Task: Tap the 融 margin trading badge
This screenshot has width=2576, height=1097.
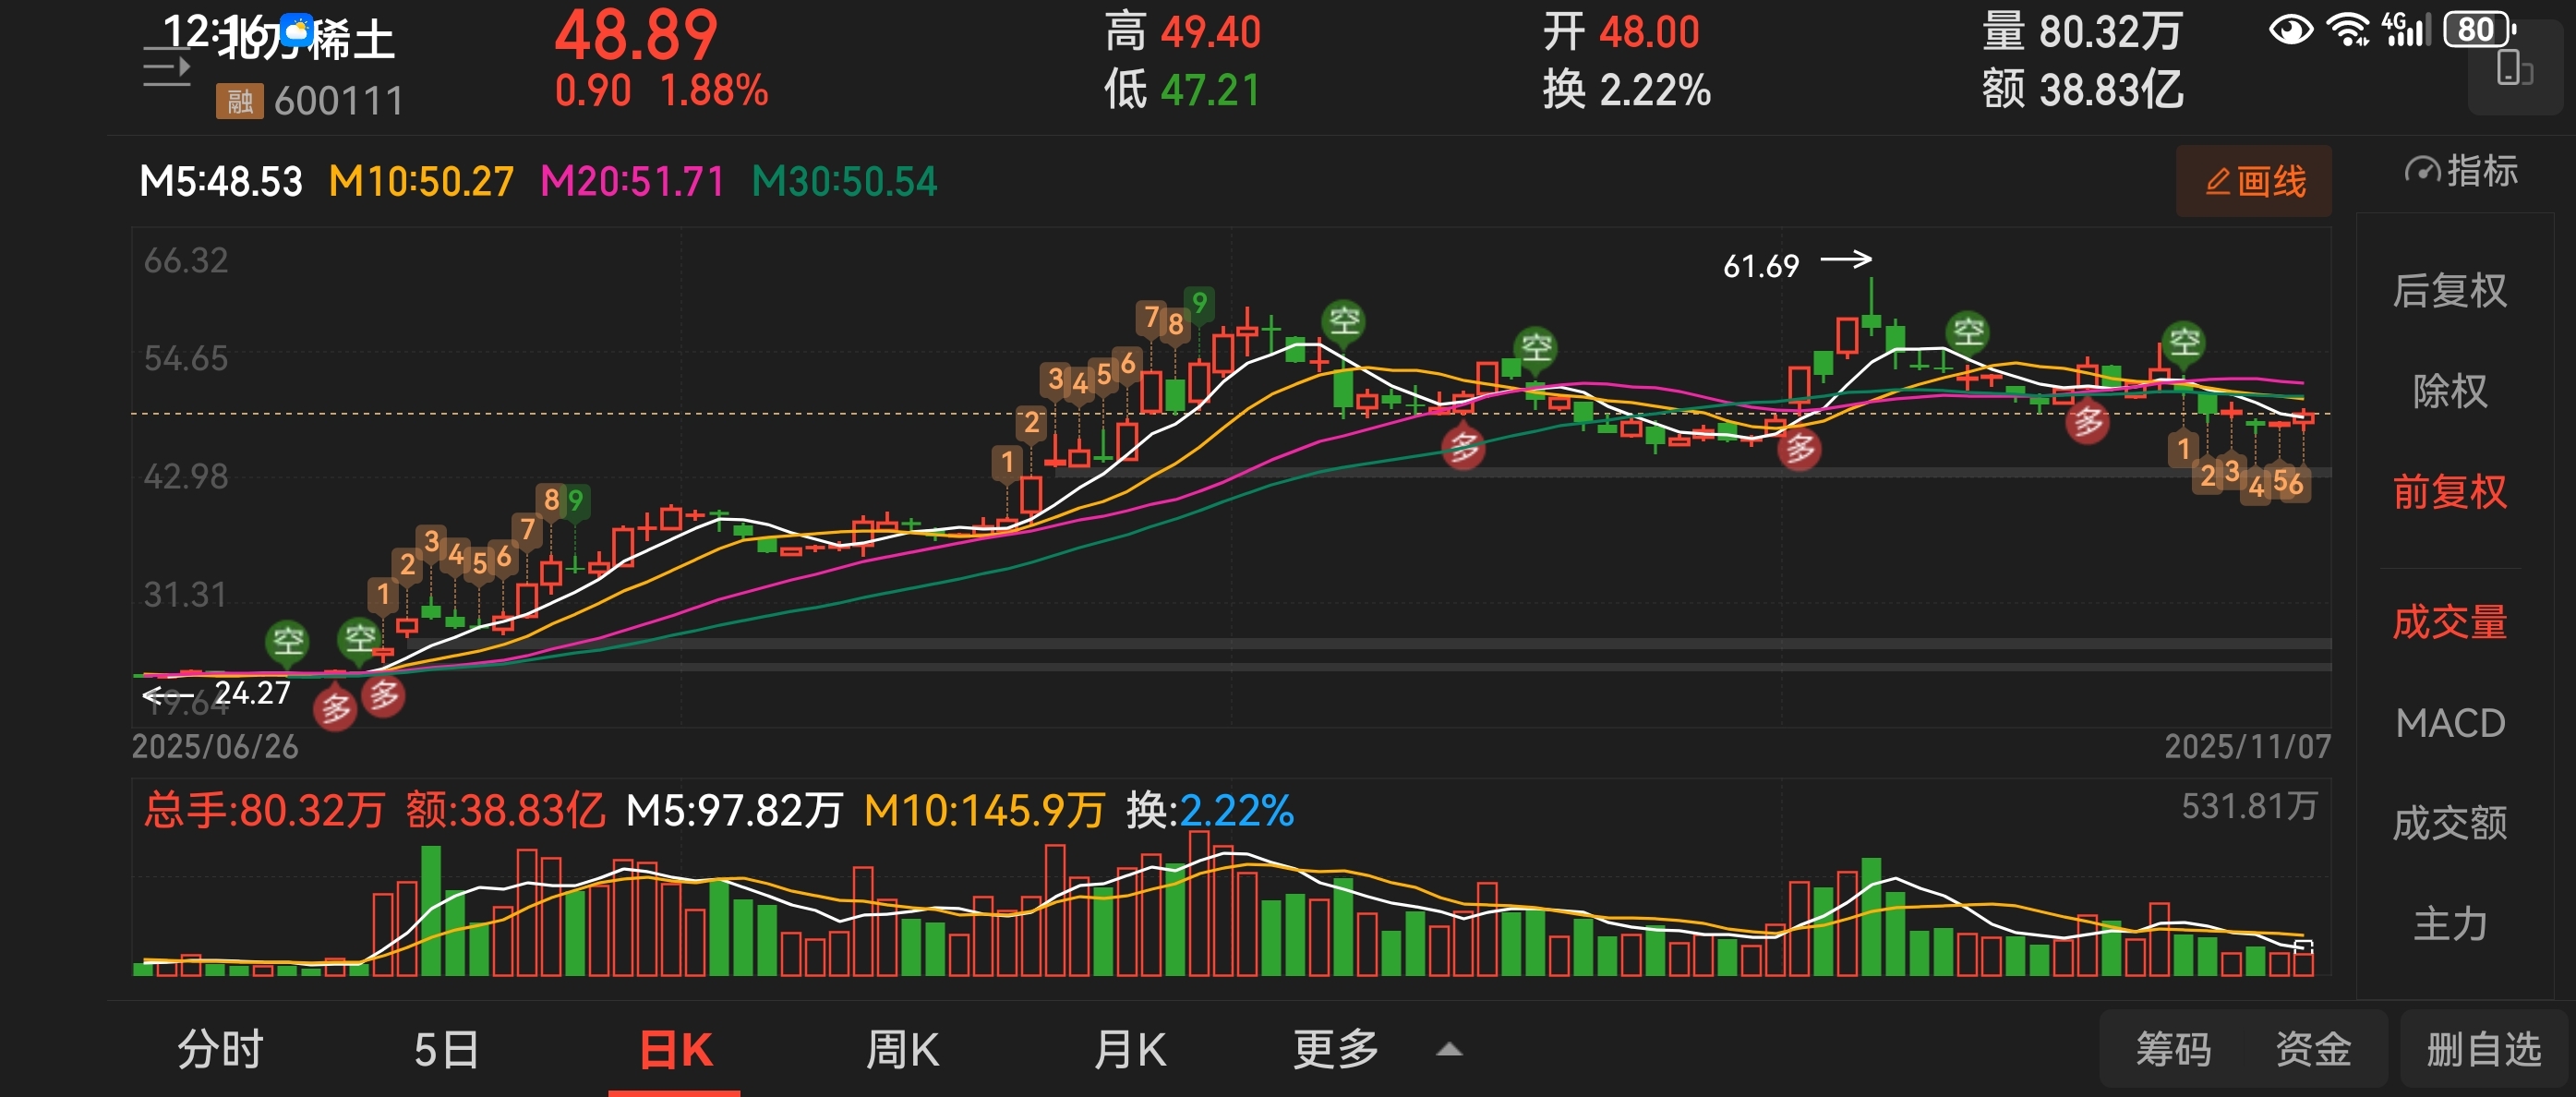Action: (x=239, y=101)
